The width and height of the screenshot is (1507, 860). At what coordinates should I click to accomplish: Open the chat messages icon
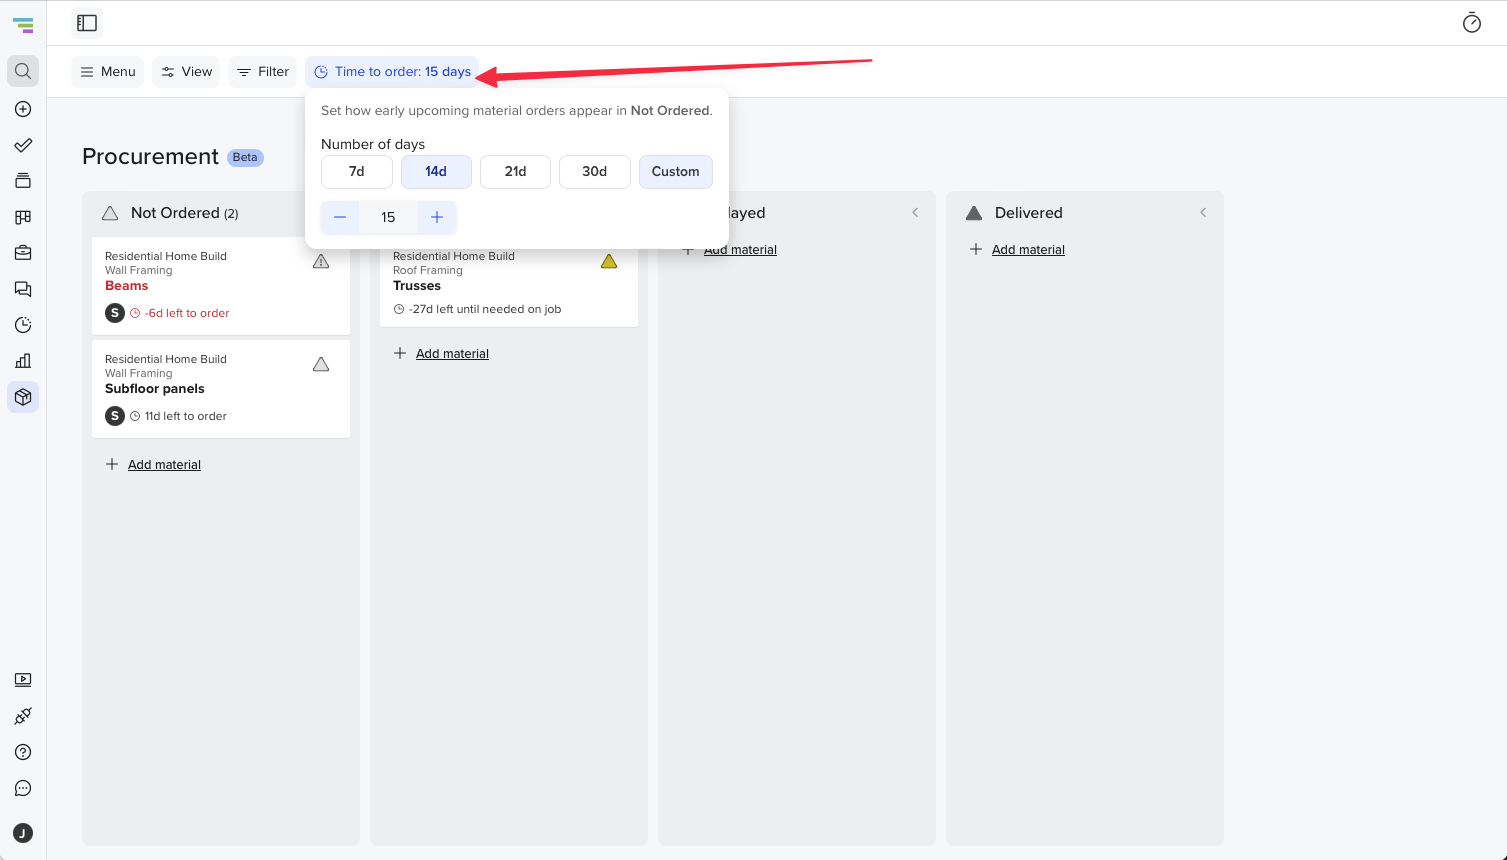tap(23, 289)
